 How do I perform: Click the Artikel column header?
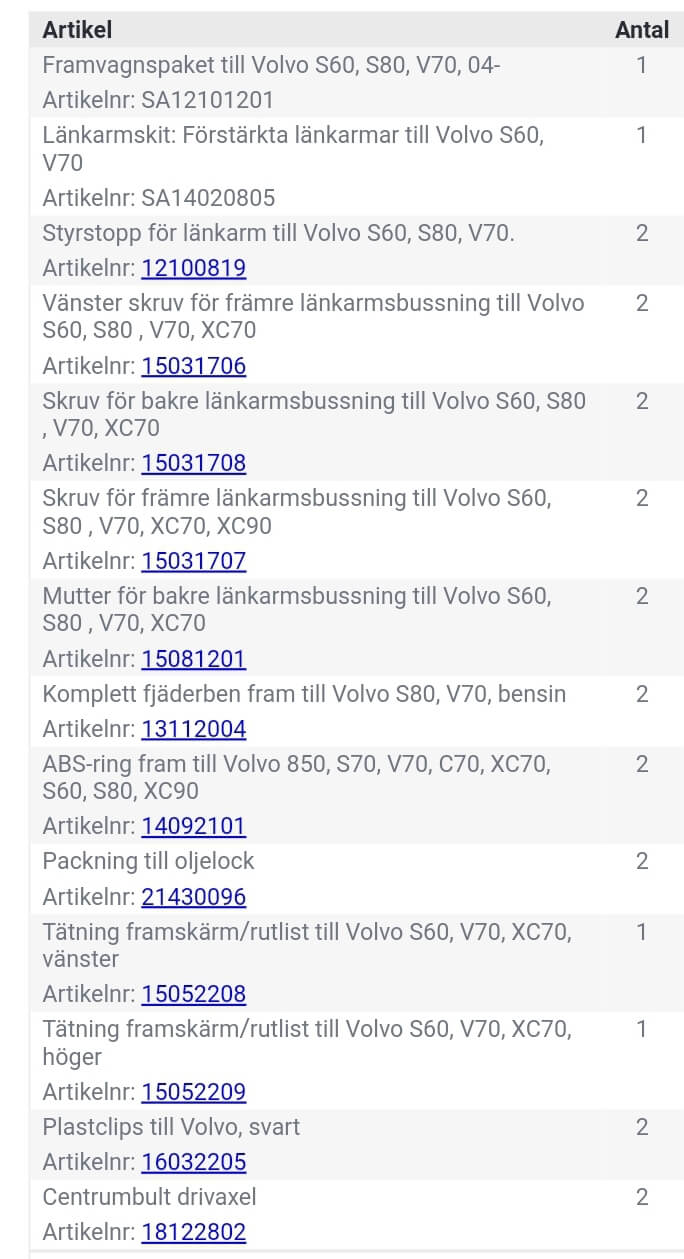[75, 30]
